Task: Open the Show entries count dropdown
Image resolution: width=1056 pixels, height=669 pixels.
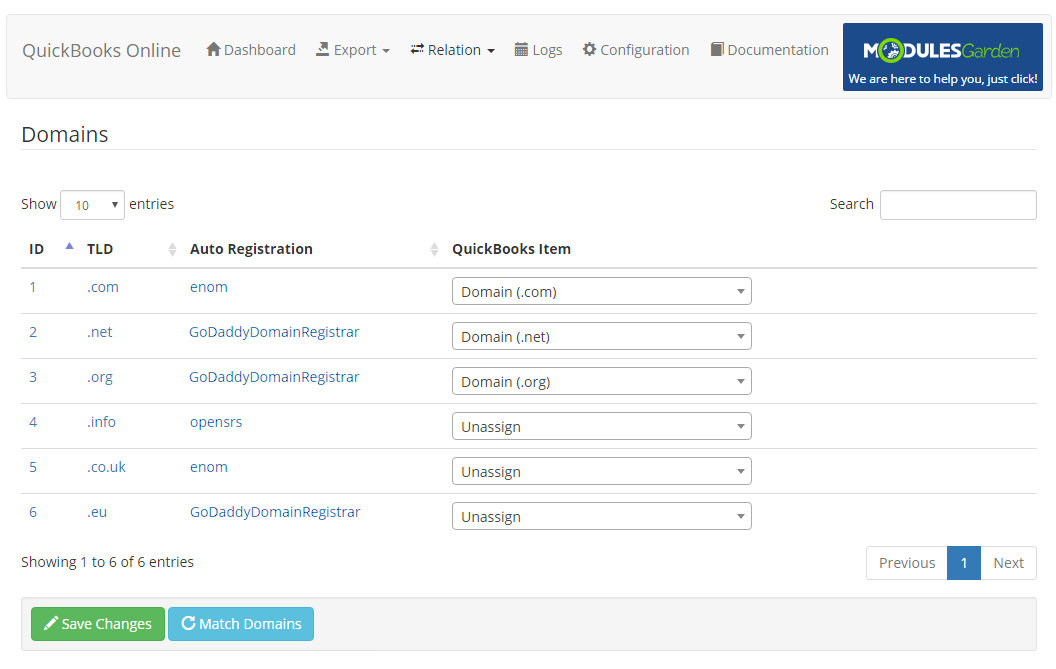Action: [x=92, y=205]
